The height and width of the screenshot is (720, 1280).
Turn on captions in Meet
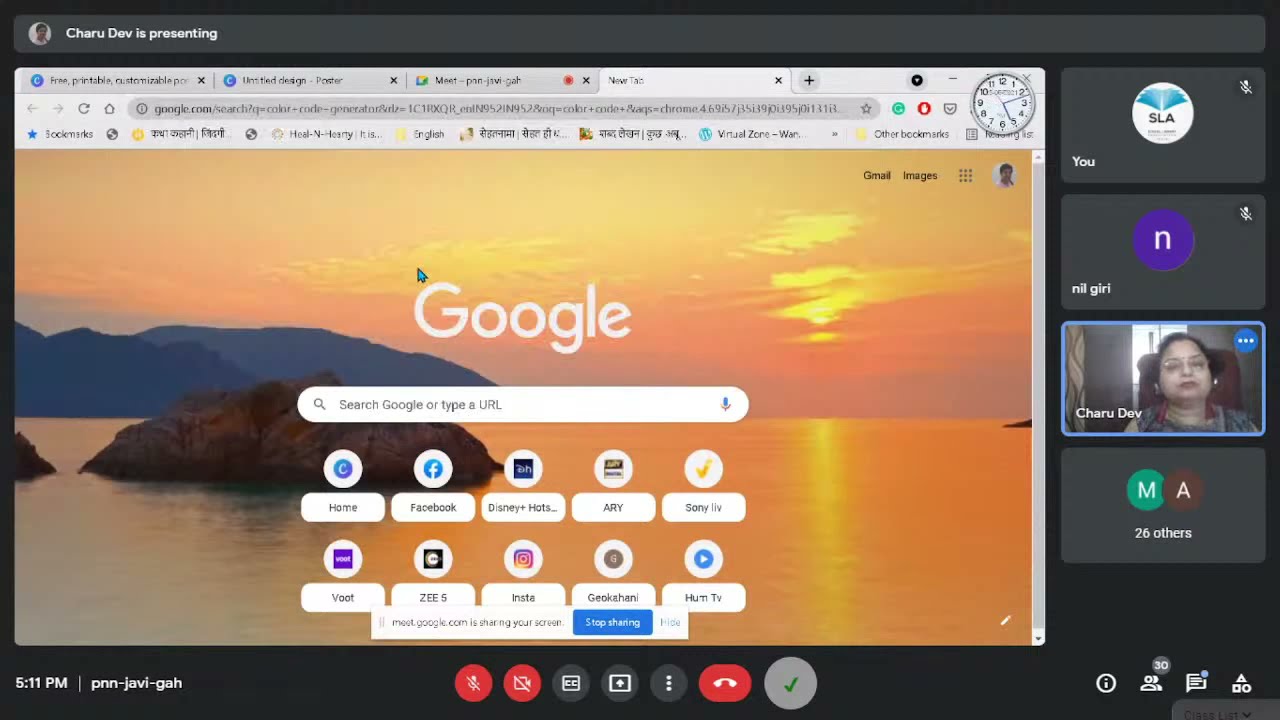tap(571, 683)
